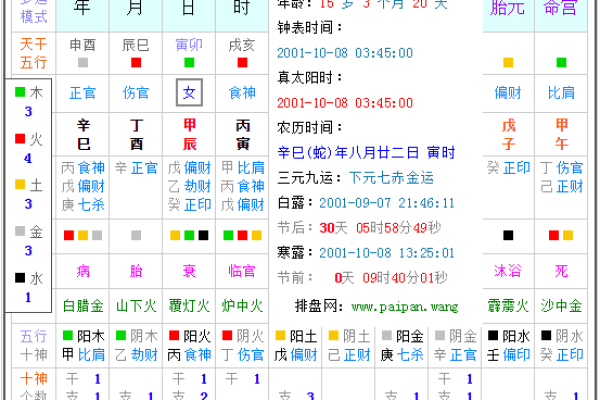
Task: Click the 临官 life stage
Action: pyautogui.click(x=242, y=271)
